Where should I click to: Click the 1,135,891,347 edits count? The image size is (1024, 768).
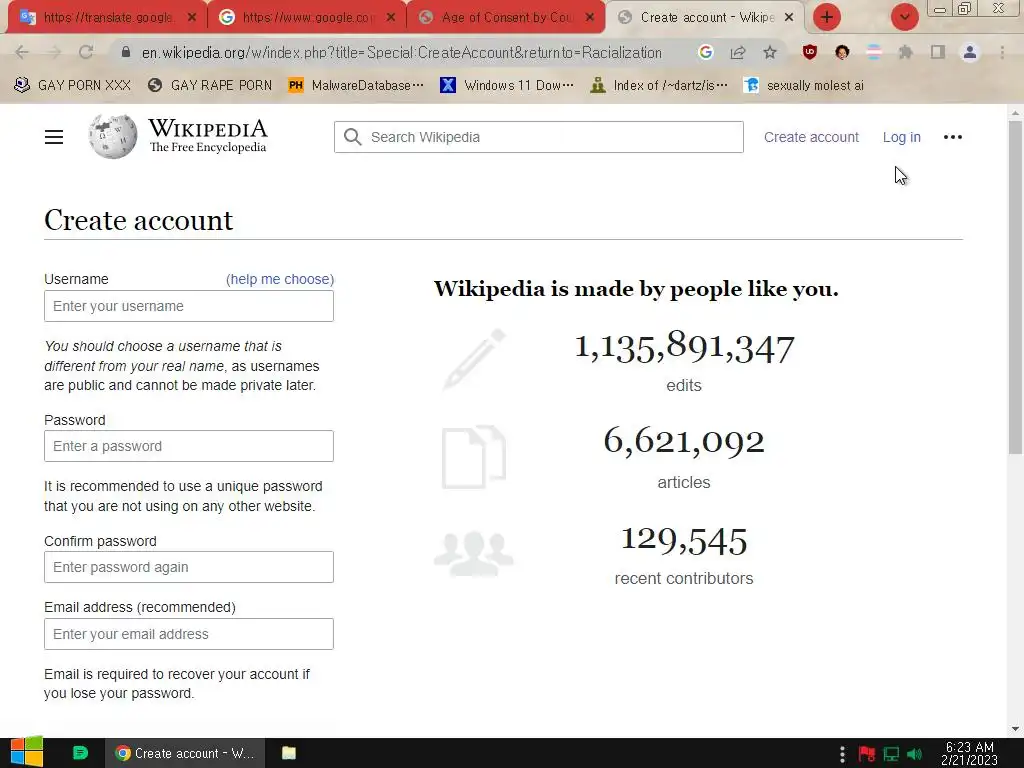click(684, 347)
